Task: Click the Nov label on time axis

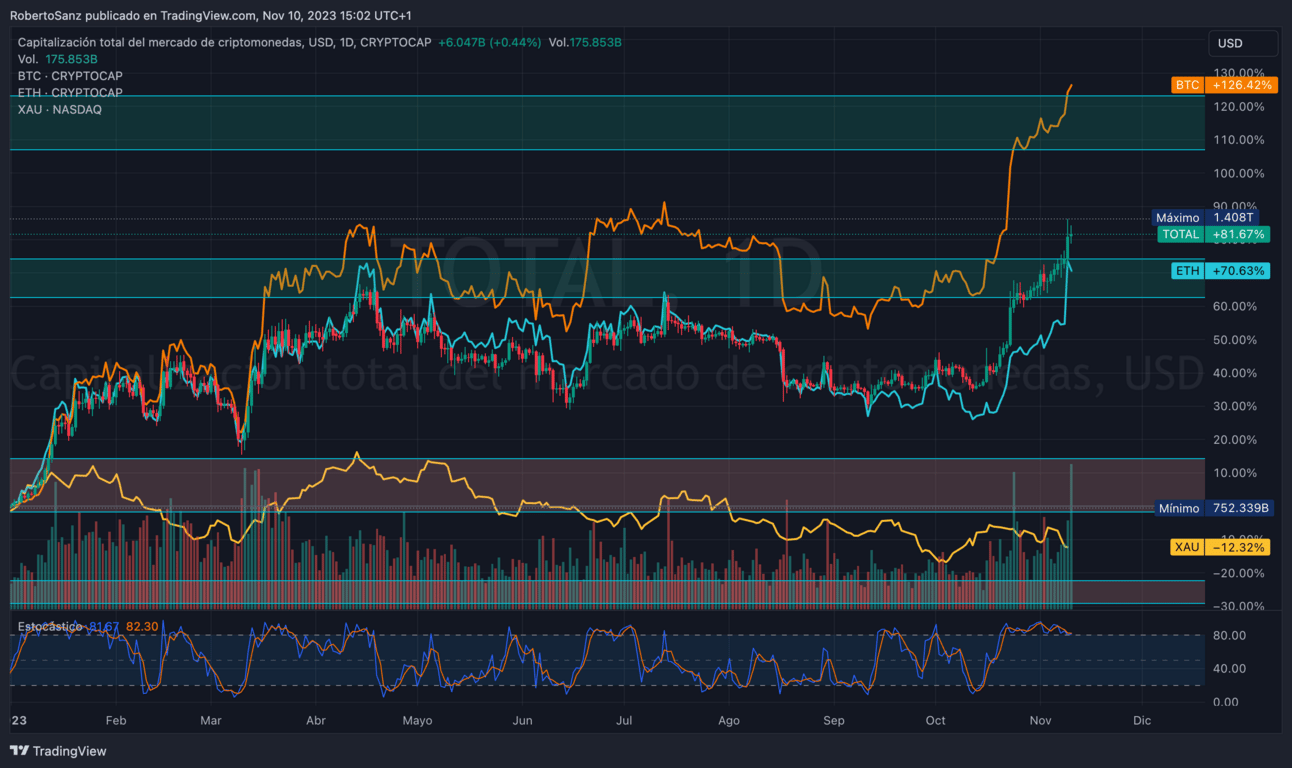Action: pyautogui.click(x=1041, y=720)
